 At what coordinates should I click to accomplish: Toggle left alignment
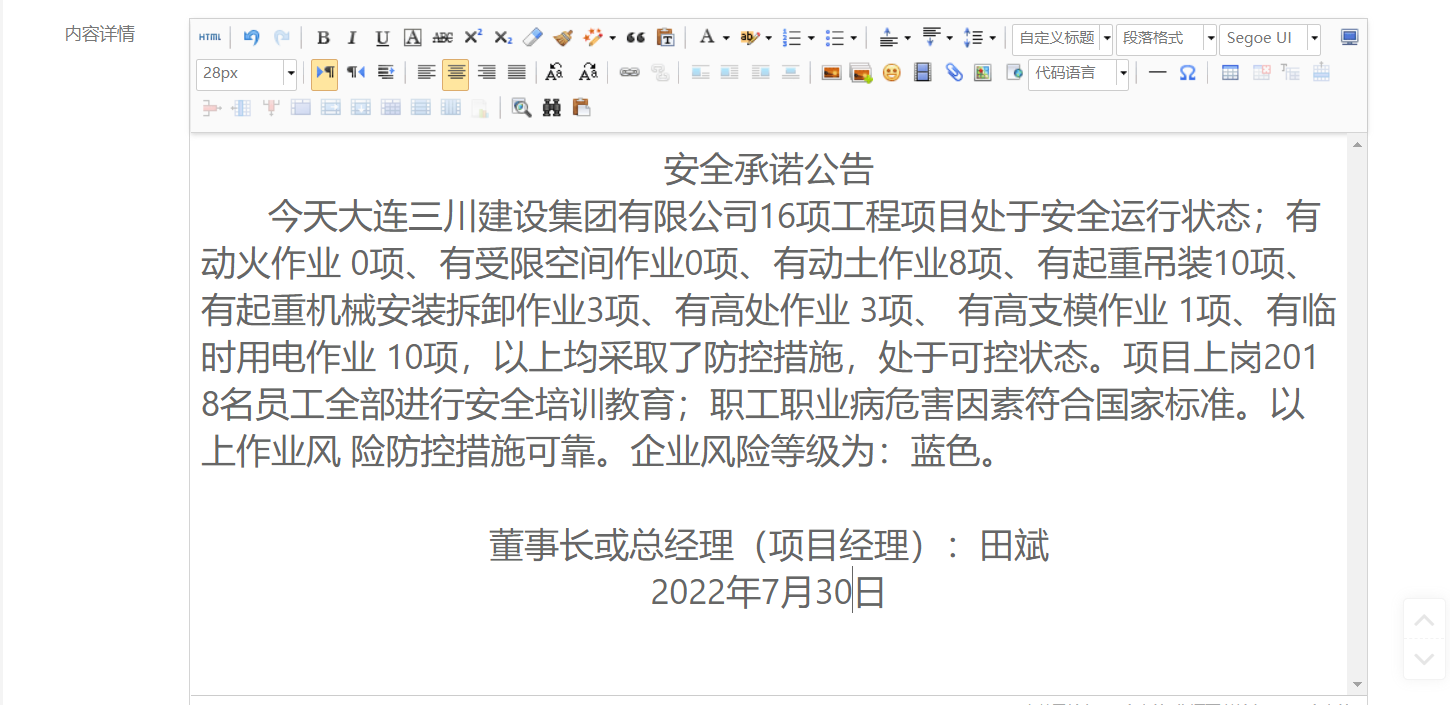pyautogui.click(x=426, y=72)
